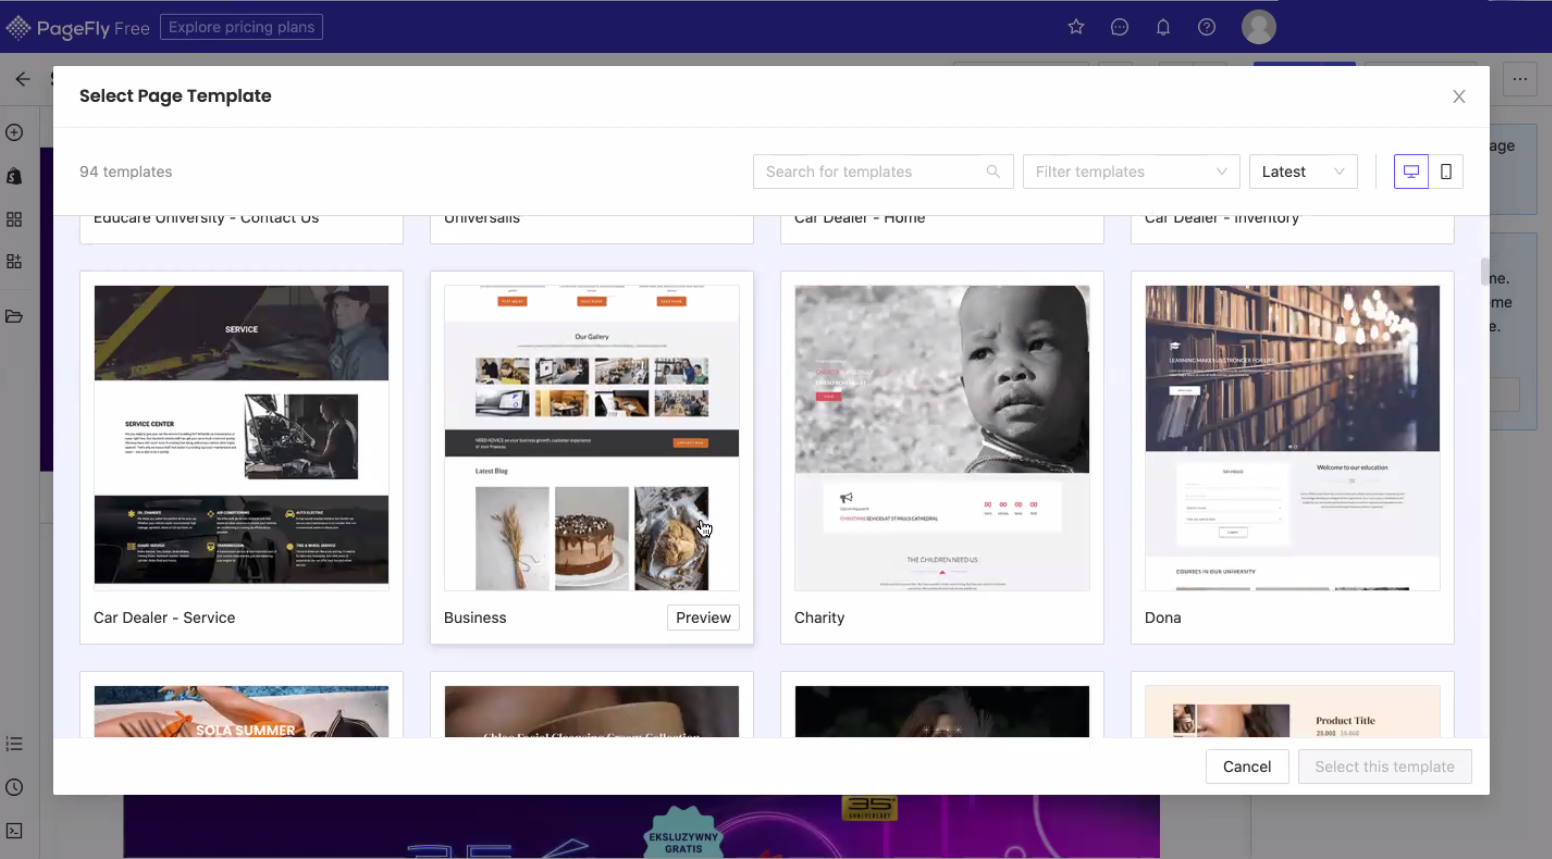Click Select this template button
Screen dimensions: 1552x859
[1385, 766]
